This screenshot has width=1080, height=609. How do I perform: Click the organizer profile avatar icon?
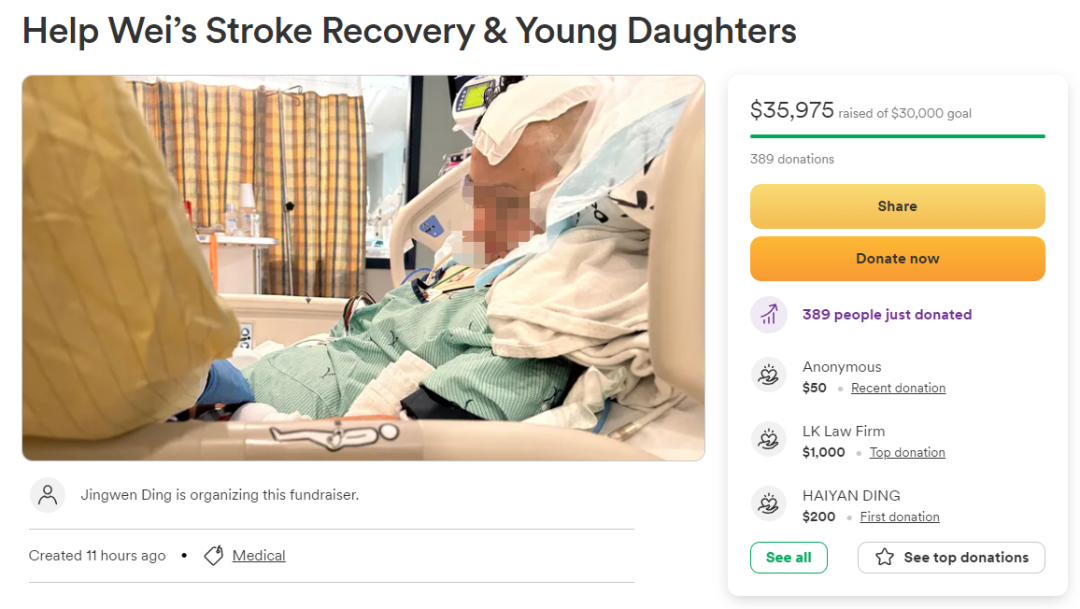pos(48,495)
